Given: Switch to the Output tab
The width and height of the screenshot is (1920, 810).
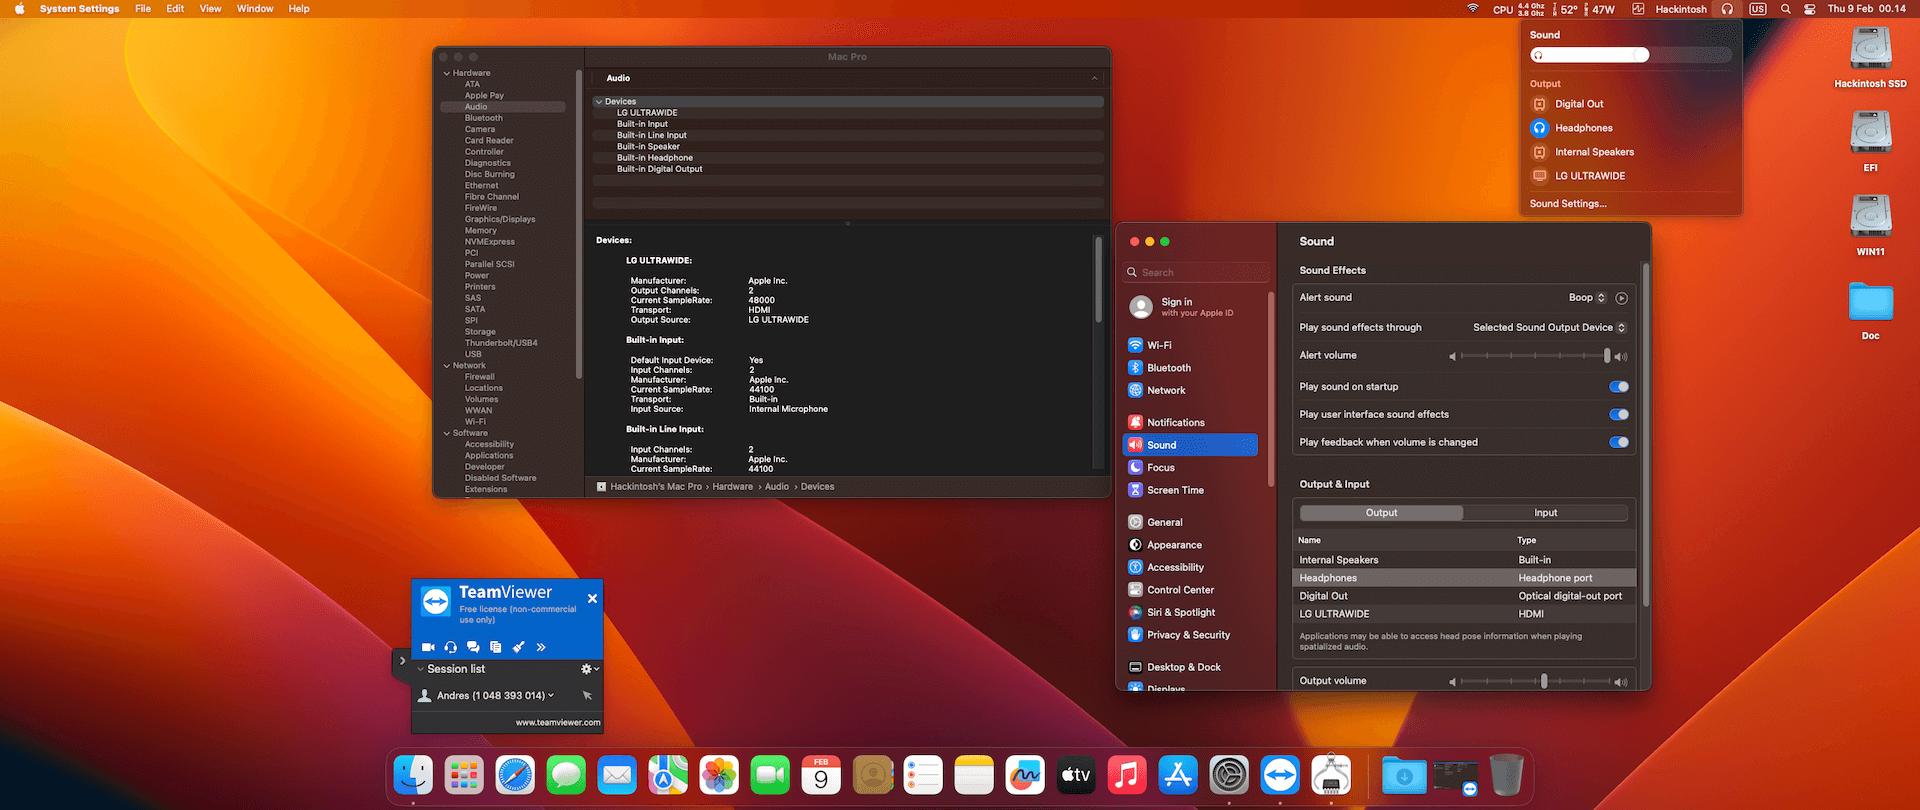Looking at the screenshot, I should (1381, 513).
